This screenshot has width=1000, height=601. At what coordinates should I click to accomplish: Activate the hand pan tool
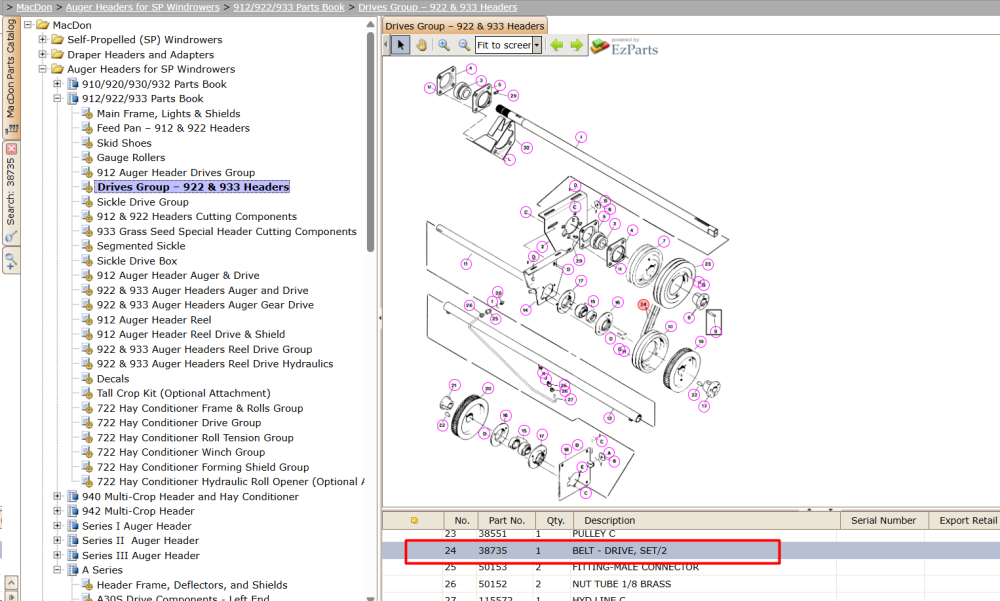pos(421,45)
